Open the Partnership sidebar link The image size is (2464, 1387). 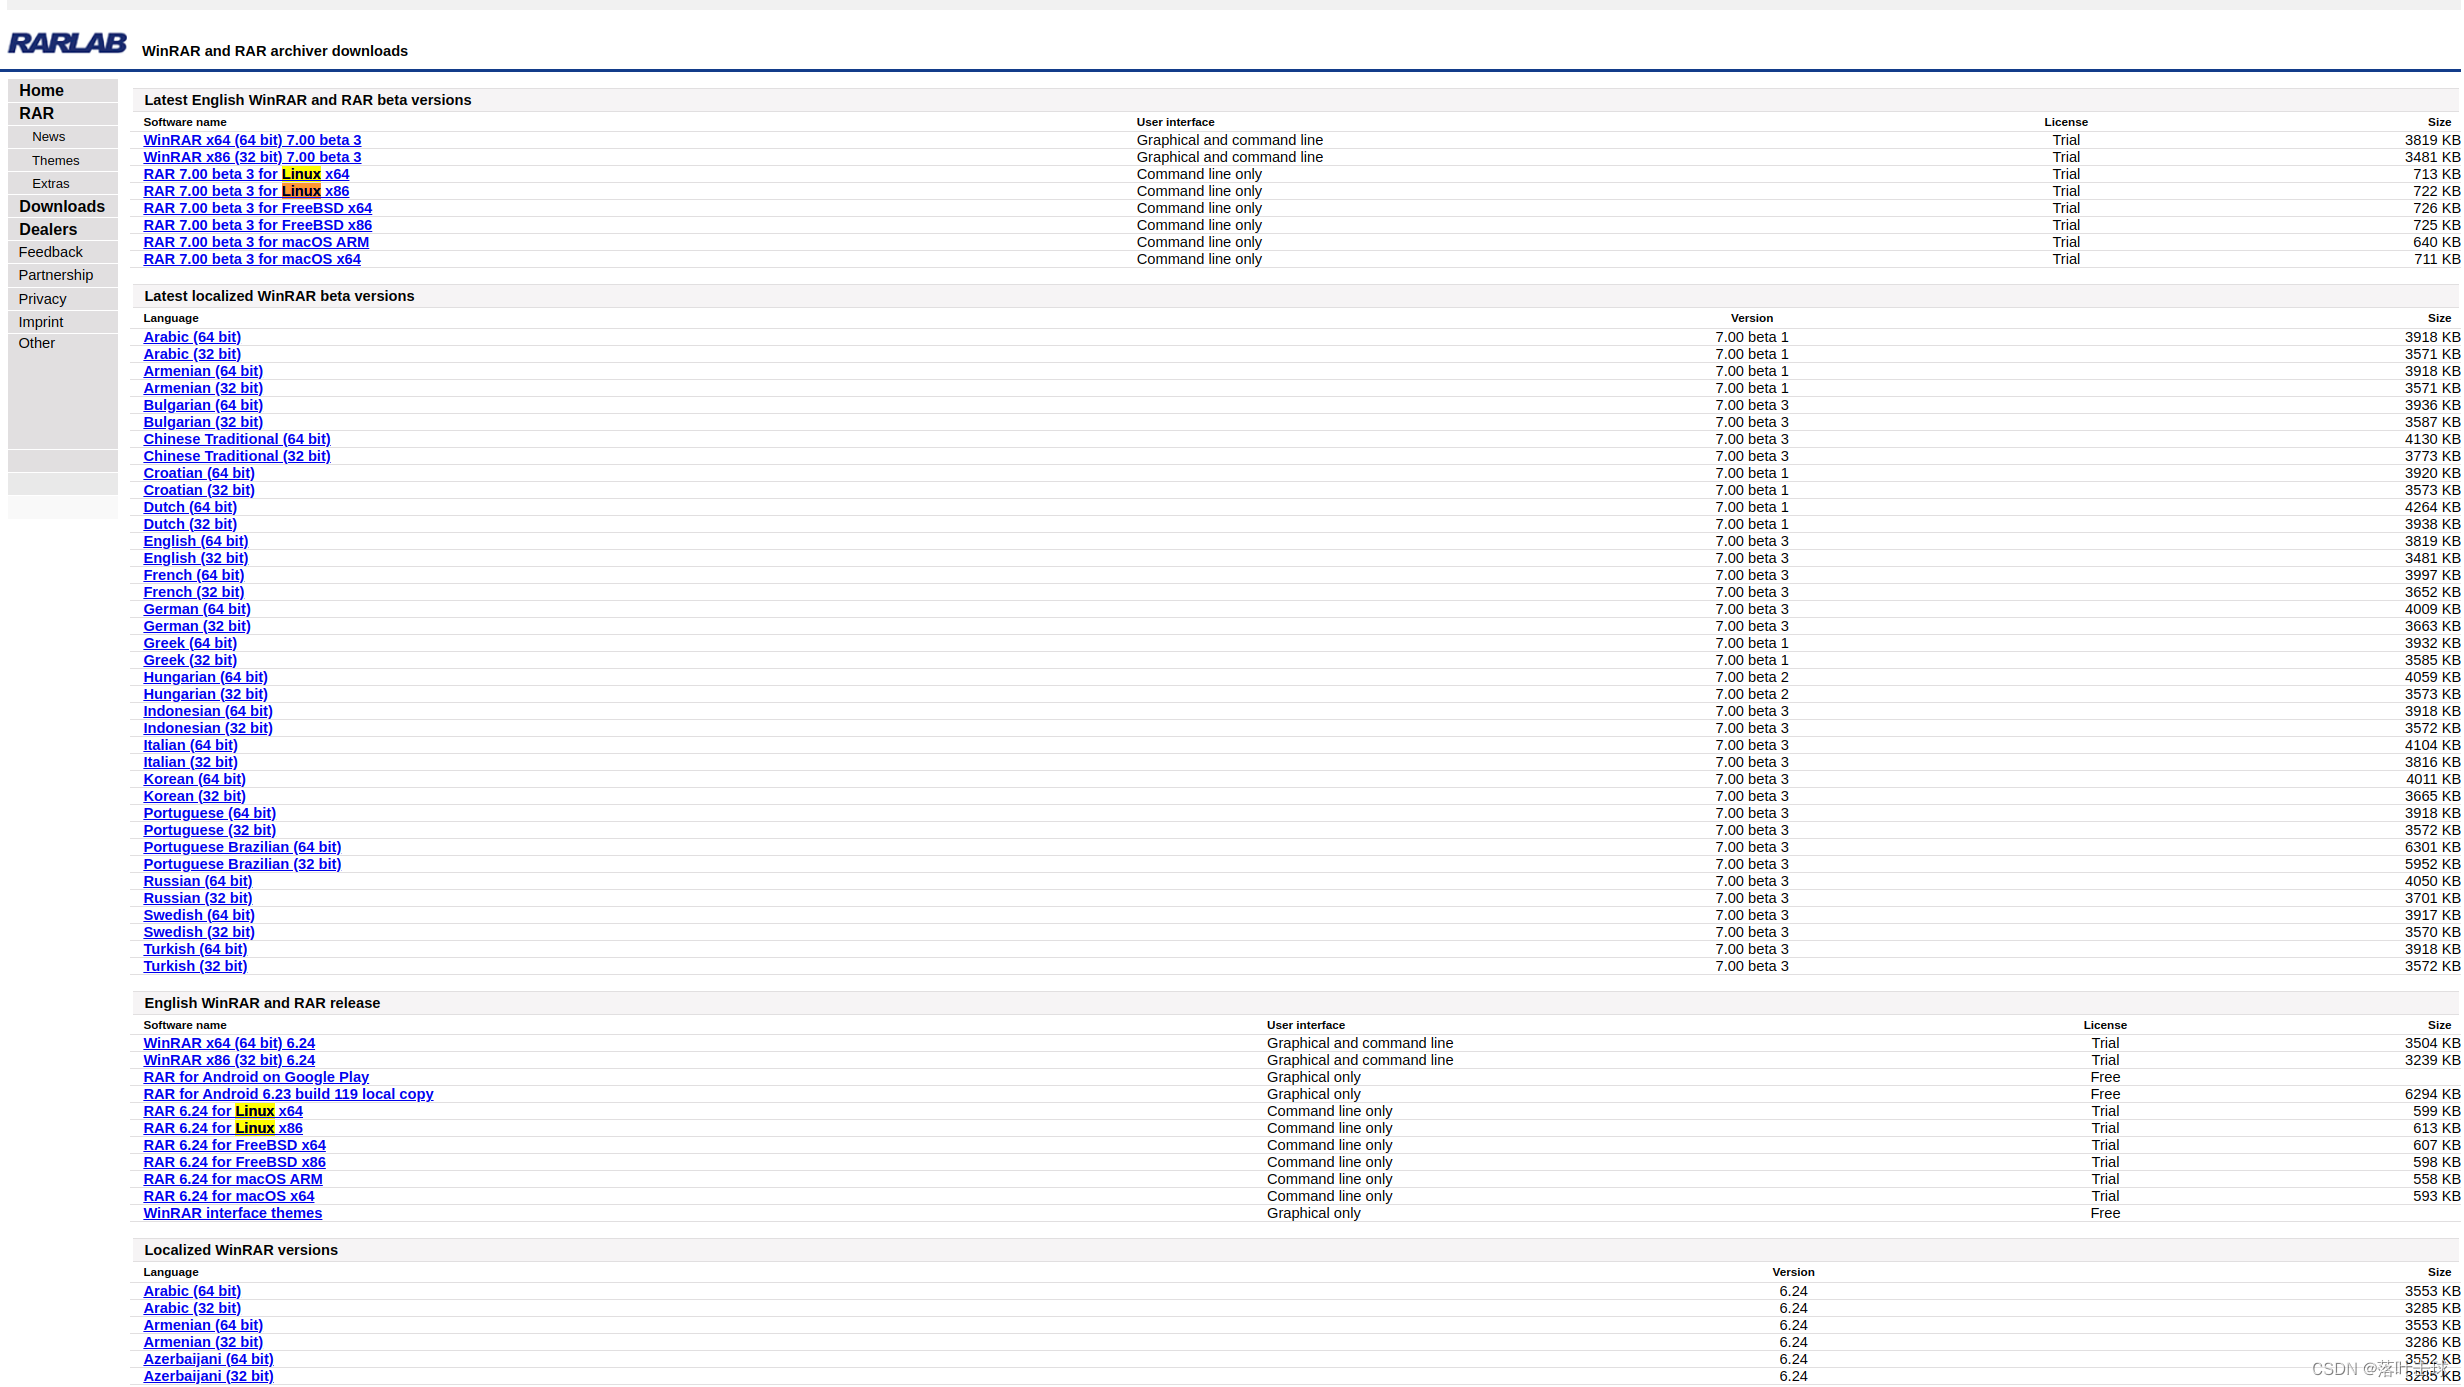pos(56,275)
